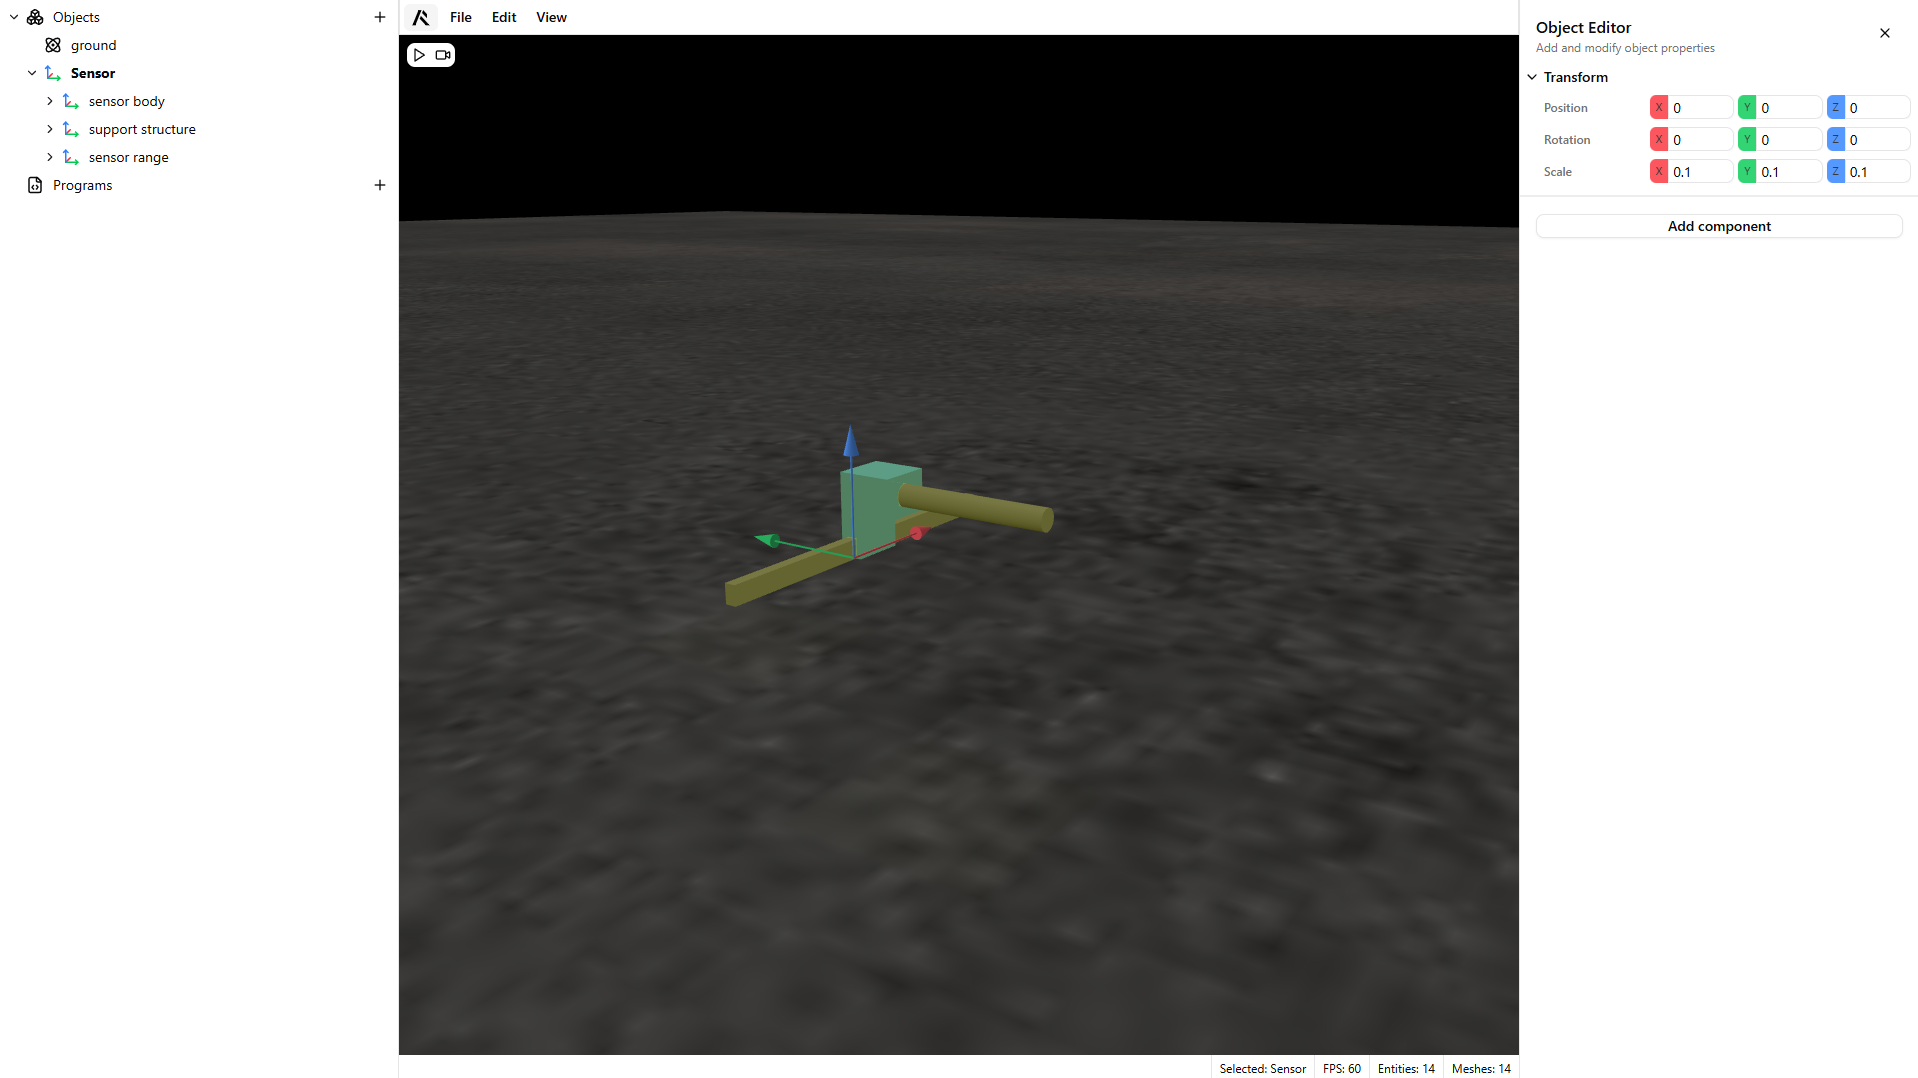Click the Add component button
This screenshot has width=1918, height=1078.
pyautogui.click(x=1718, y=226)
